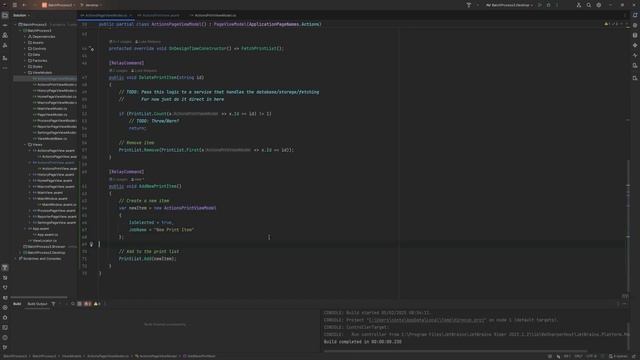The image size is (640, 360).
Task: Click the AddNewPrintItem breadcrumb
Action: [199, 356]
